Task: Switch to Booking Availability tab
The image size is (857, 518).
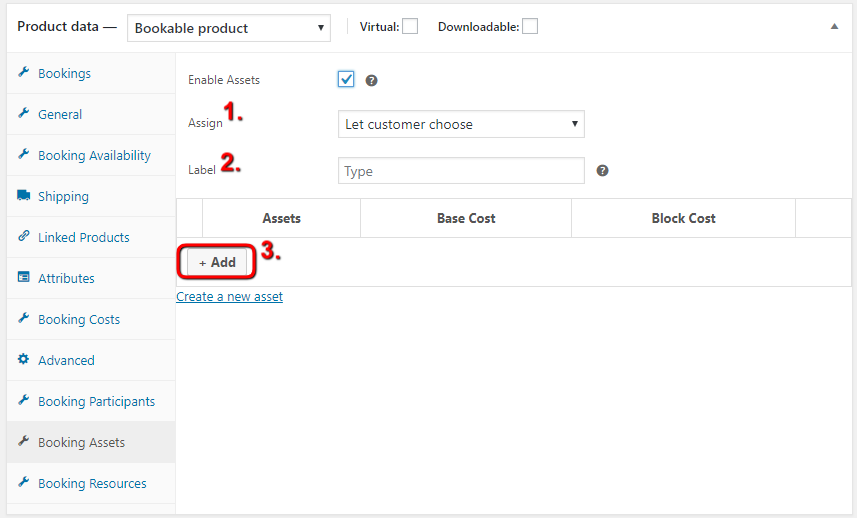Action: [91, 155]
